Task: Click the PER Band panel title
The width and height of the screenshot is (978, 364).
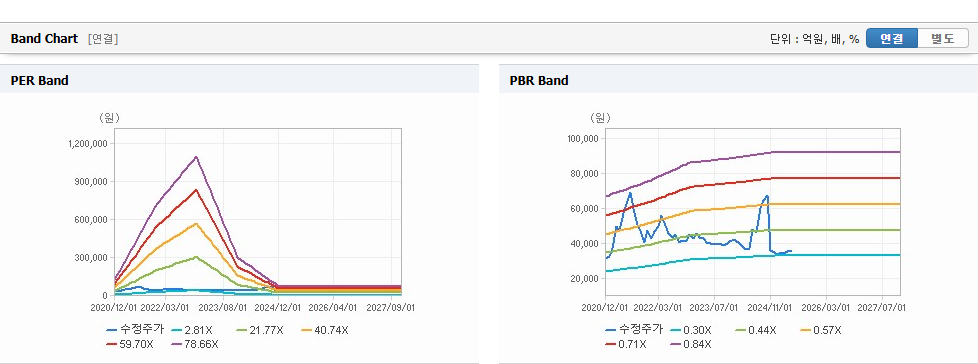Action: tap(39, 80)
